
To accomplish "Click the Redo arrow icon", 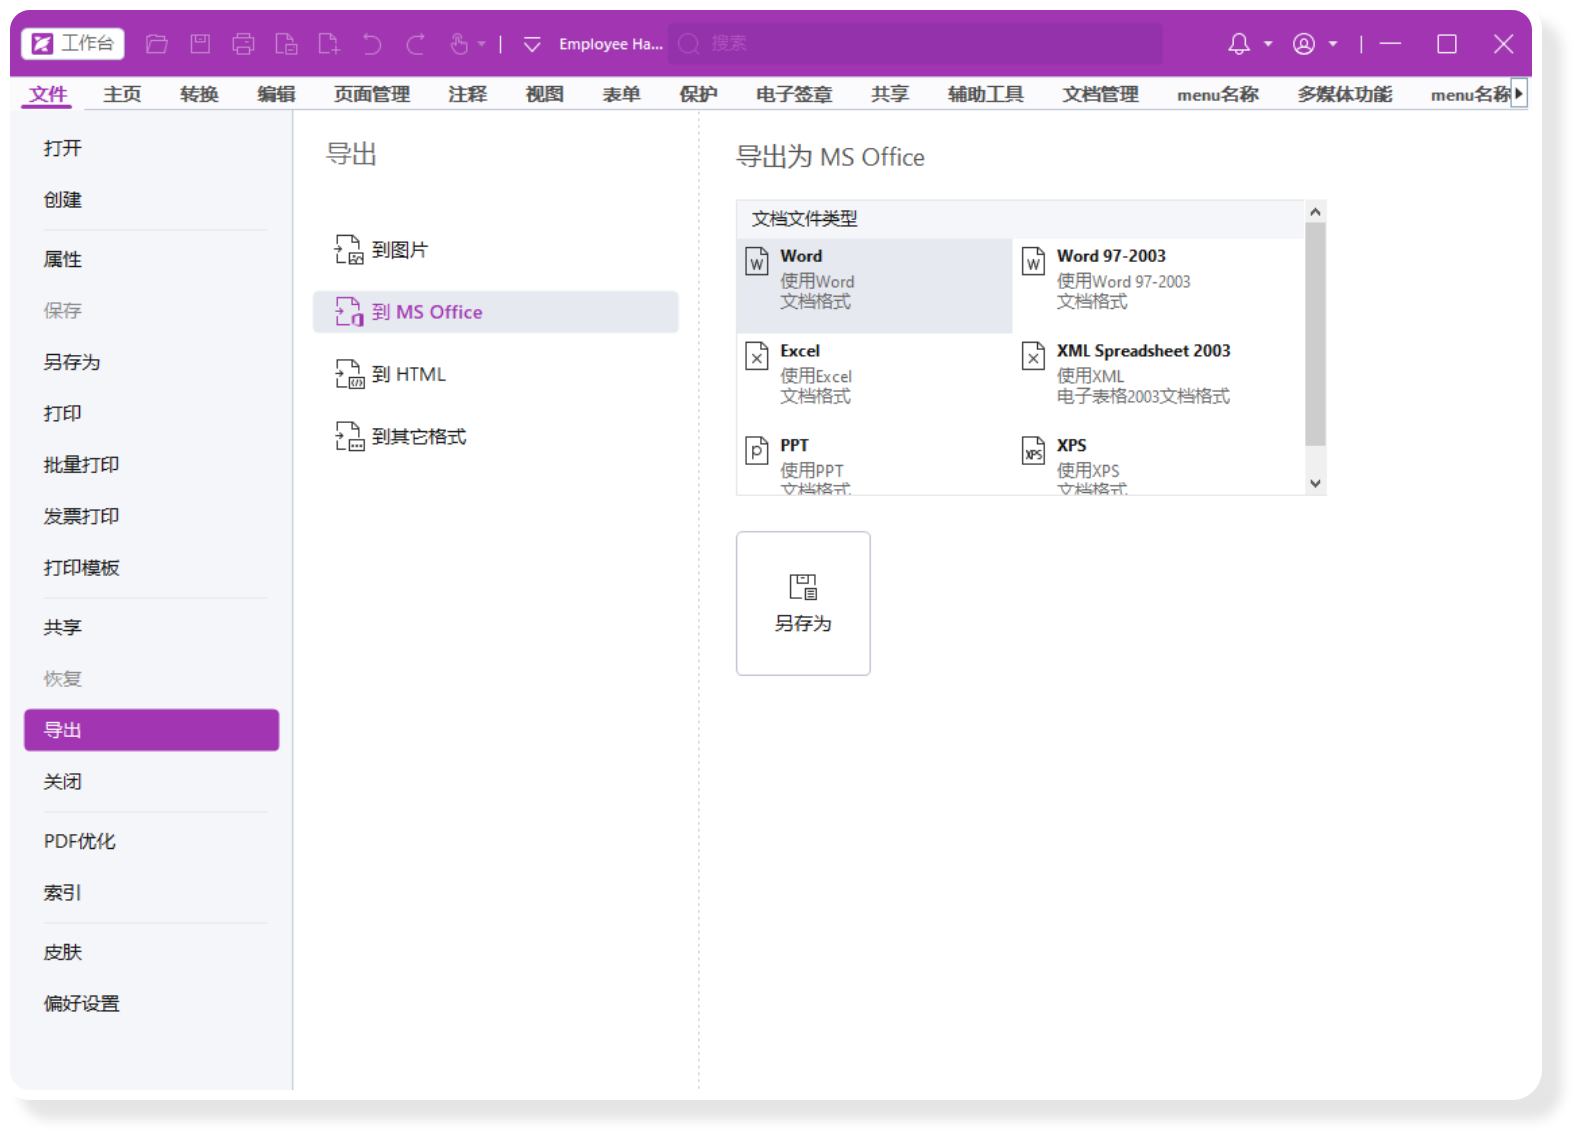I will point(415,44).
